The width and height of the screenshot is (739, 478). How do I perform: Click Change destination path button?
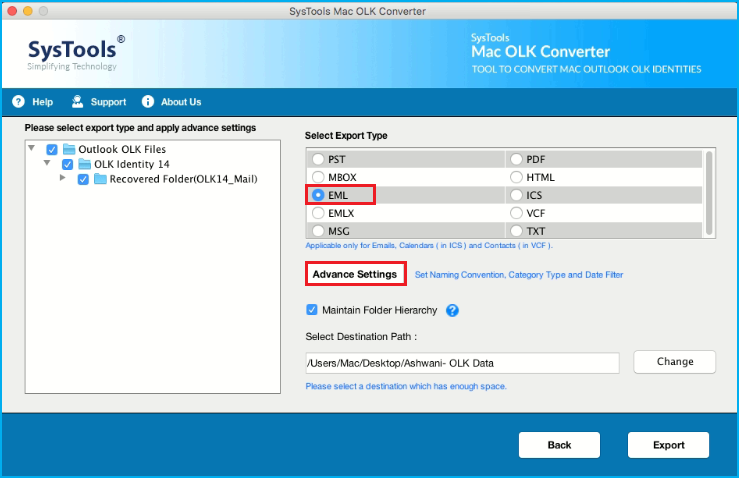pos(674,362)
